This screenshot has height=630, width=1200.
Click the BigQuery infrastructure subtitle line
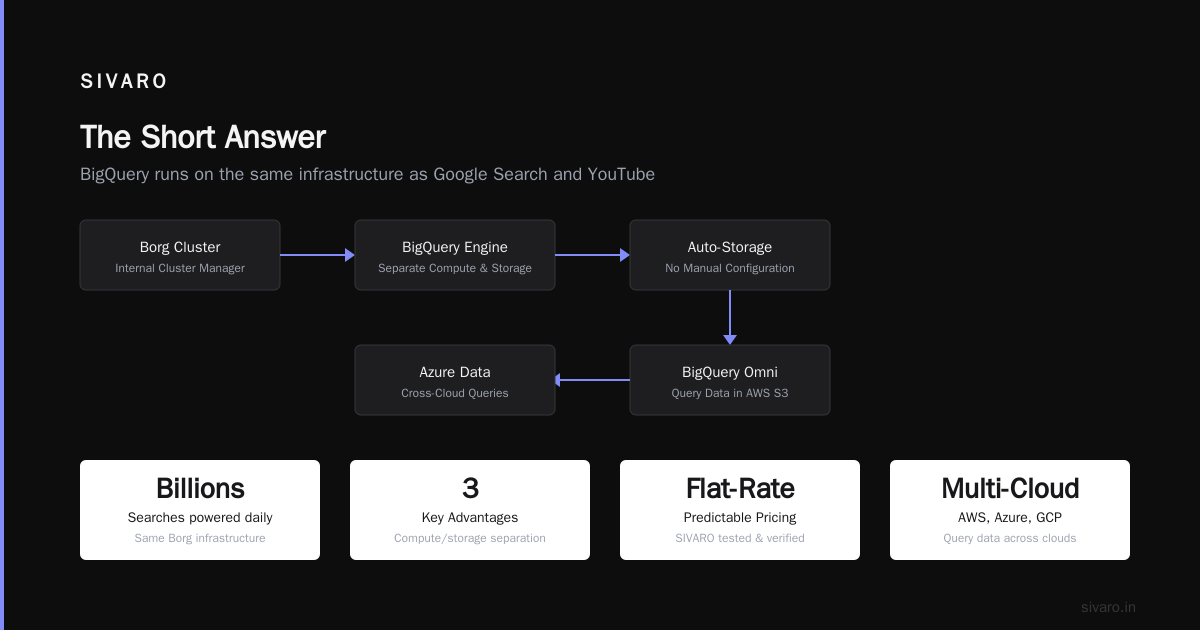367,174
